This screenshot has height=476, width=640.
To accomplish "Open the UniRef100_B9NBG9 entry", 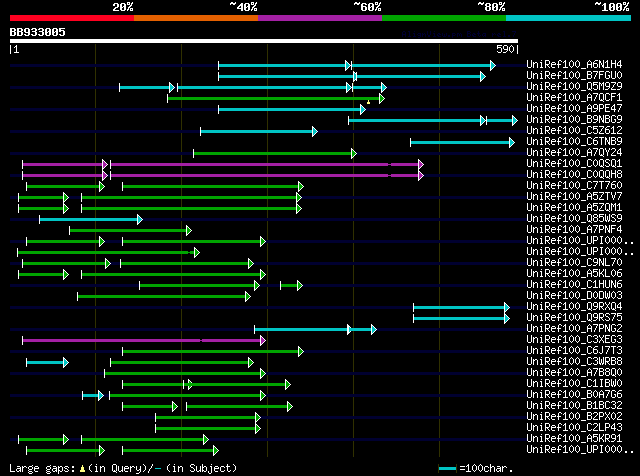I will click(574, 120).
